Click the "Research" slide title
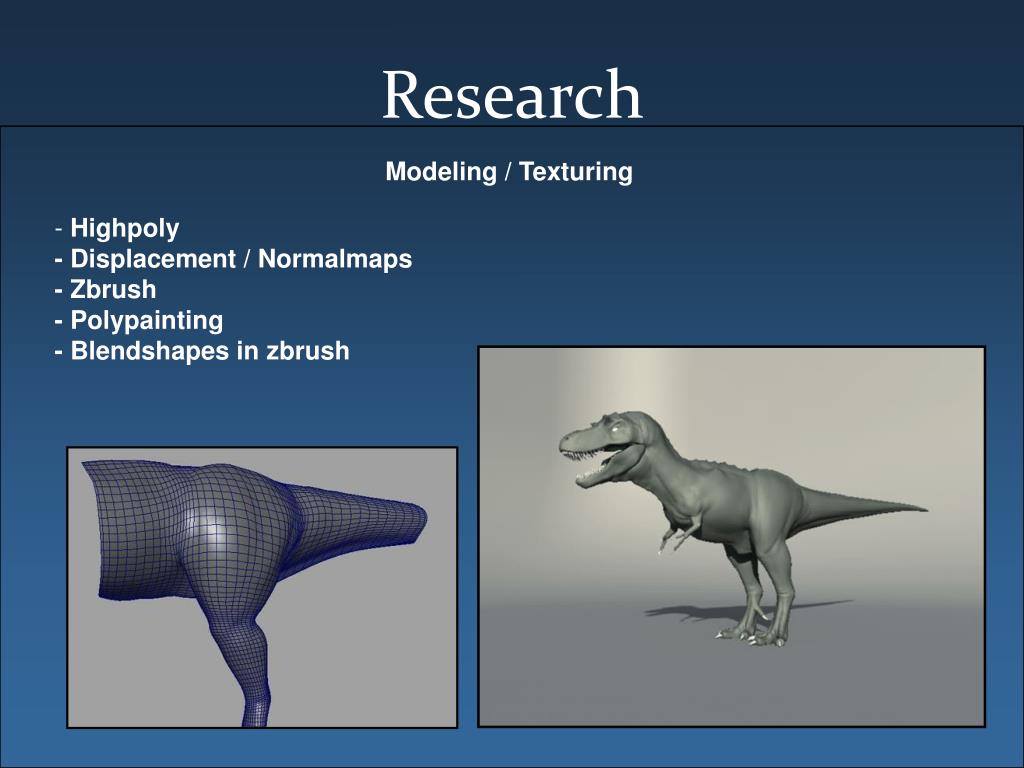 [512, 95]
